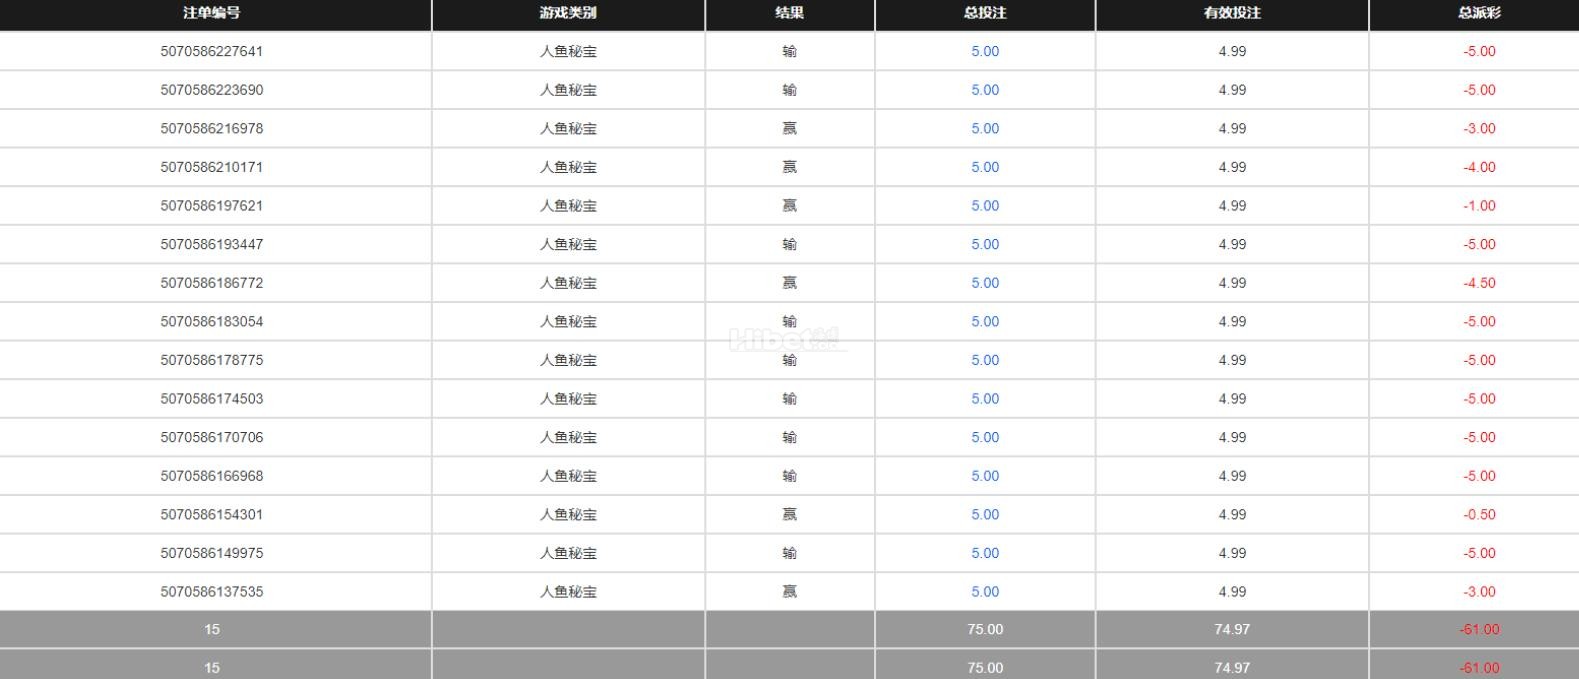Click the -0.50 payout value

point(1479,514)
